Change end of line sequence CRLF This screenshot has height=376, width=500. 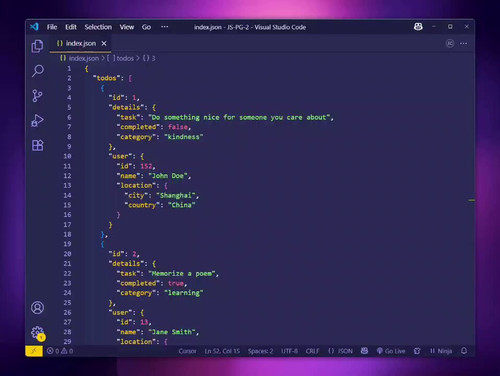pos(312,351)
